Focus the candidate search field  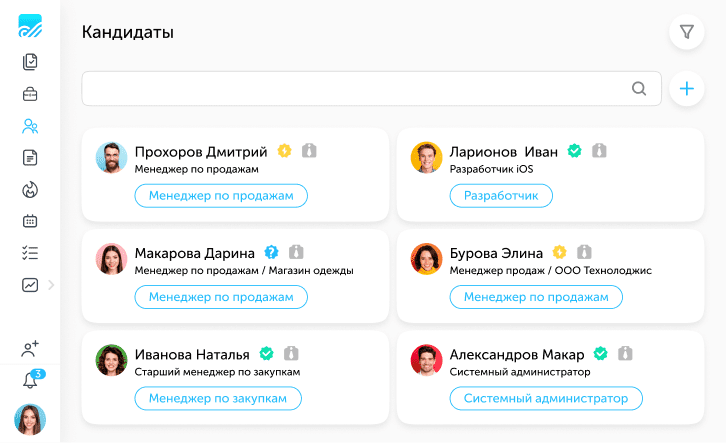click(371, 88)
